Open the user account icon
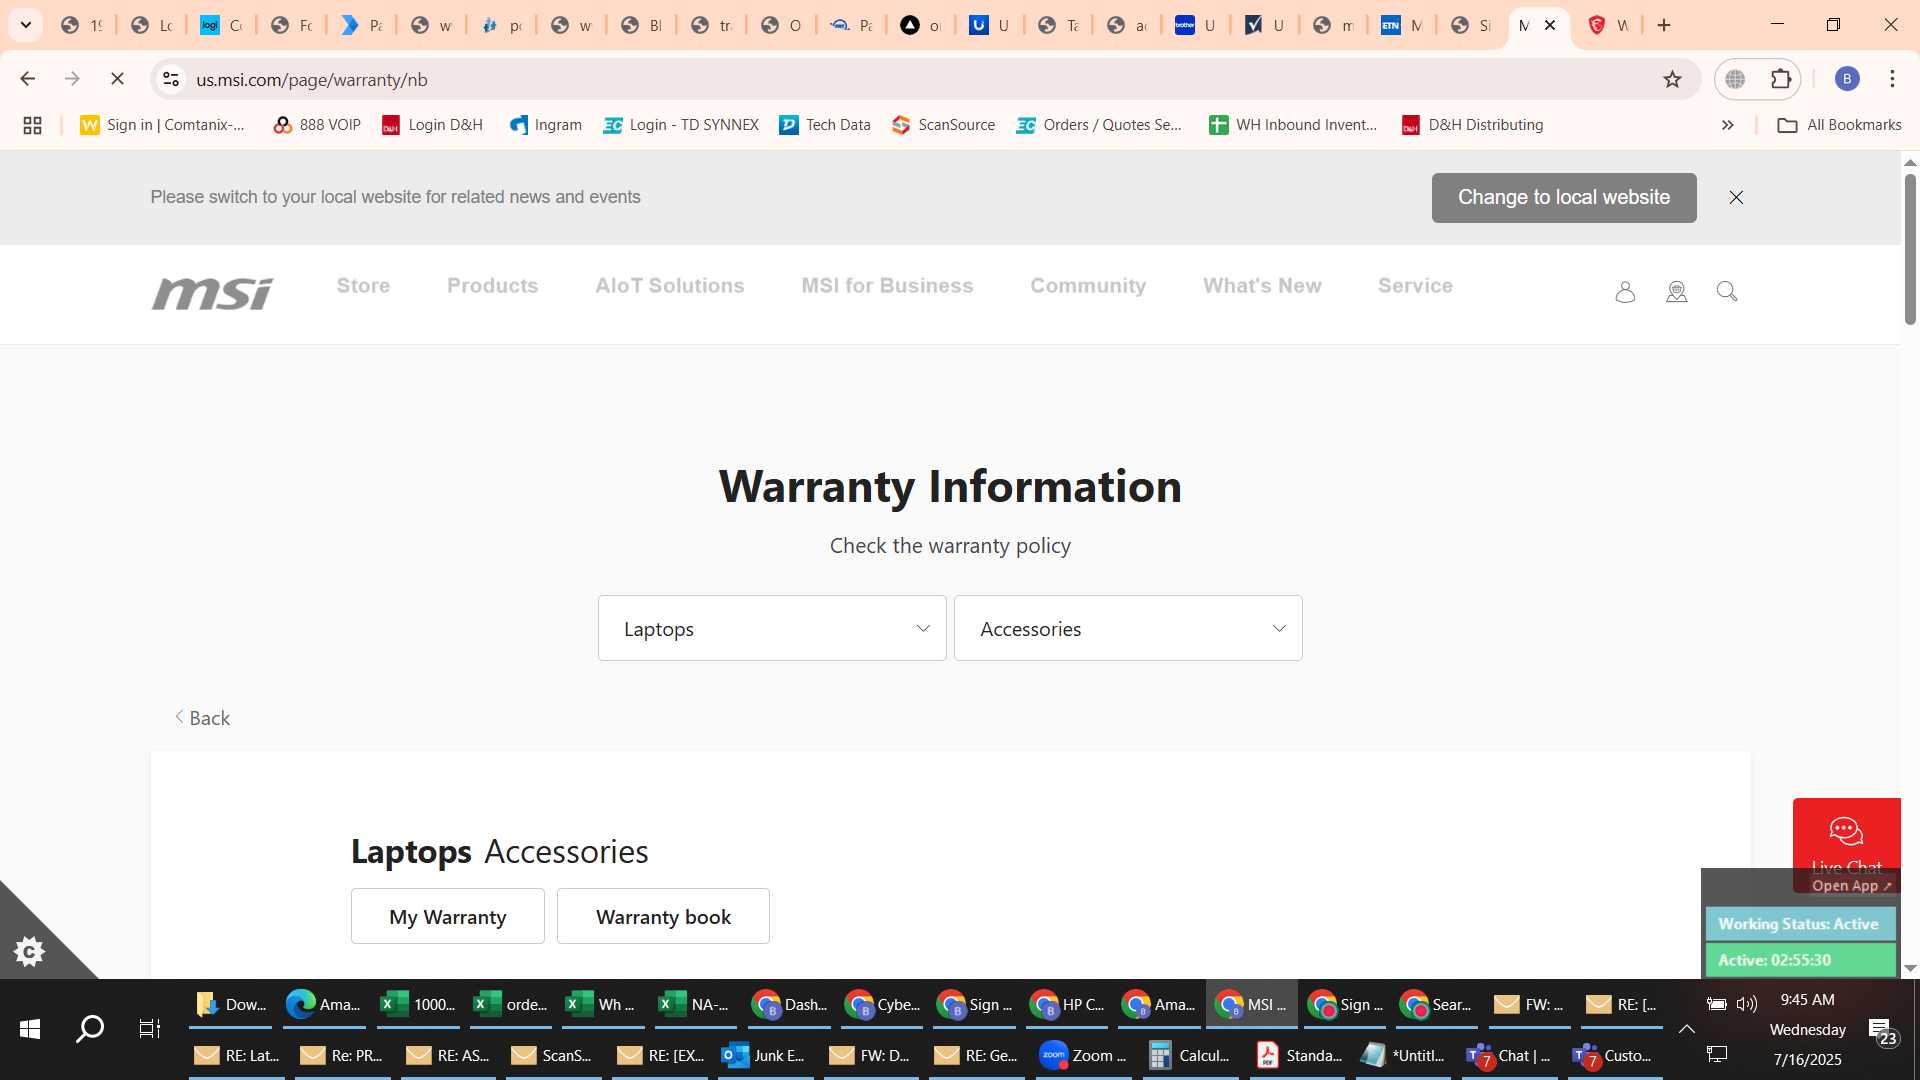 click(1625, 291)
